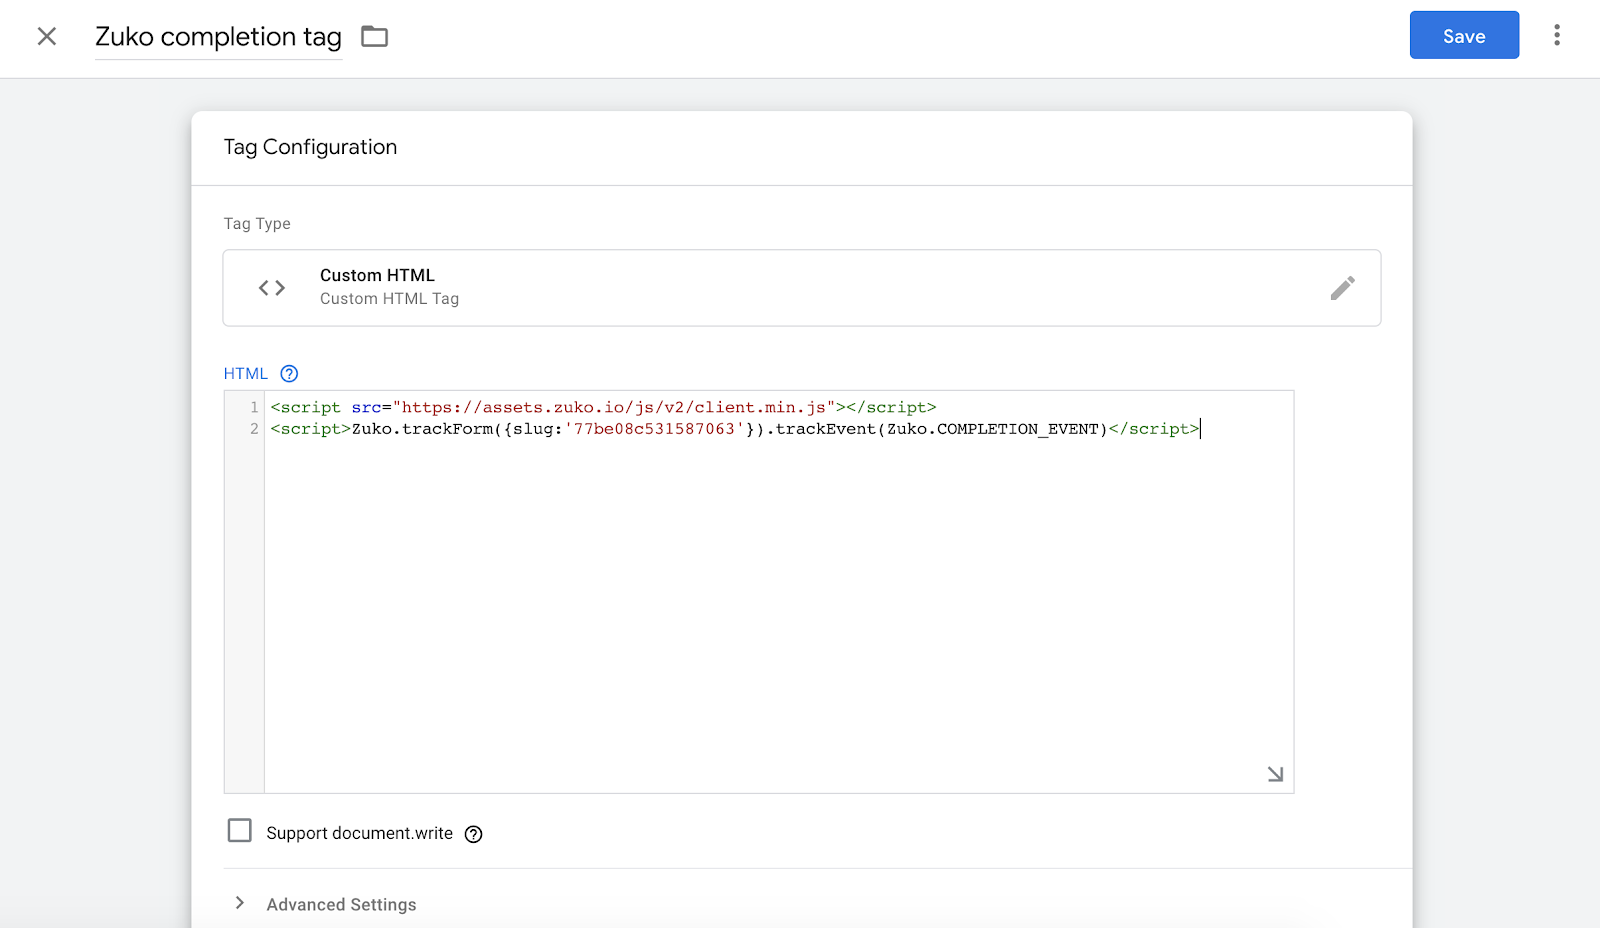Click the Advanced Settings chevron

coord(240,903)
